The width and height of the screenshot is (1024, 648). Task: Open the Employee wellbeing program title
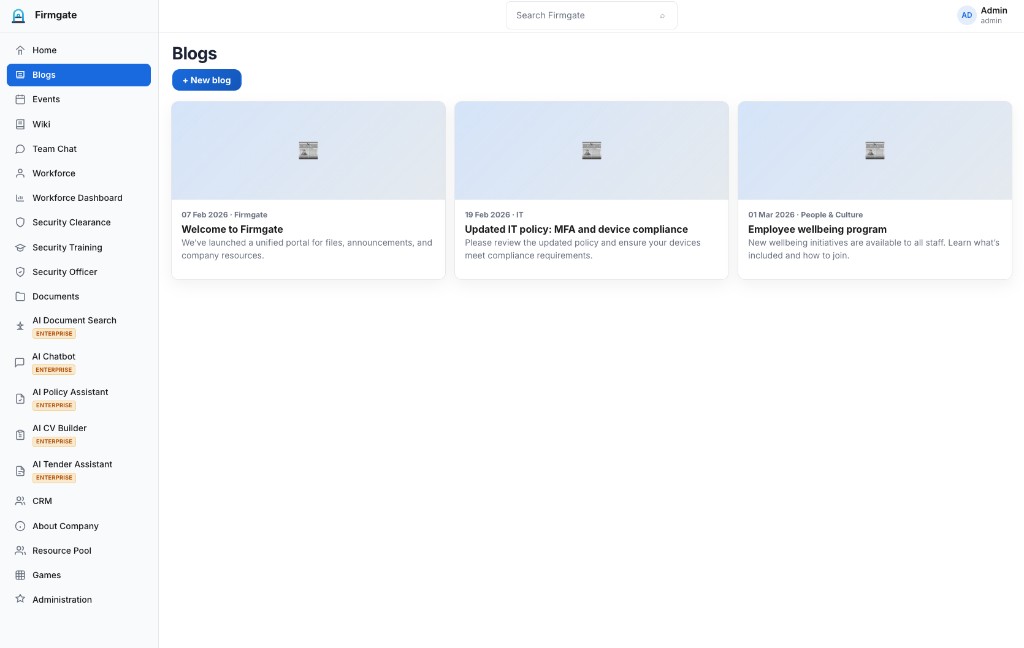[x=817, y=229]
